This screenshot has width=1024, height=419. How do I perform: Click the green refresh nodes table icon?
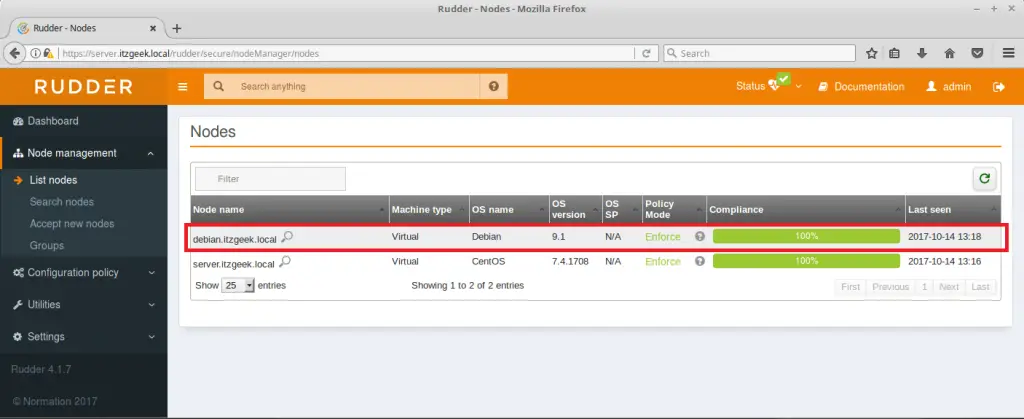click(985, 178)
